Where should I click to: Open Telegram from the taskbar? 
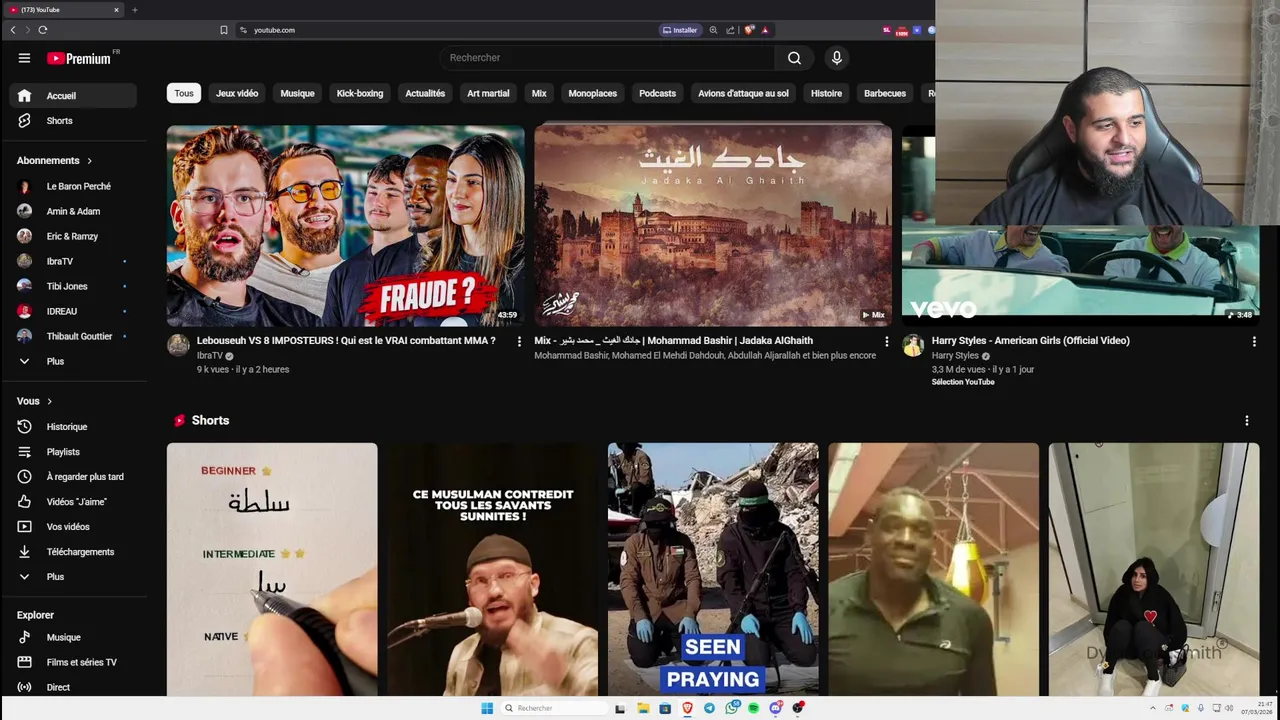pyautogui.click(x=709, y=708)
